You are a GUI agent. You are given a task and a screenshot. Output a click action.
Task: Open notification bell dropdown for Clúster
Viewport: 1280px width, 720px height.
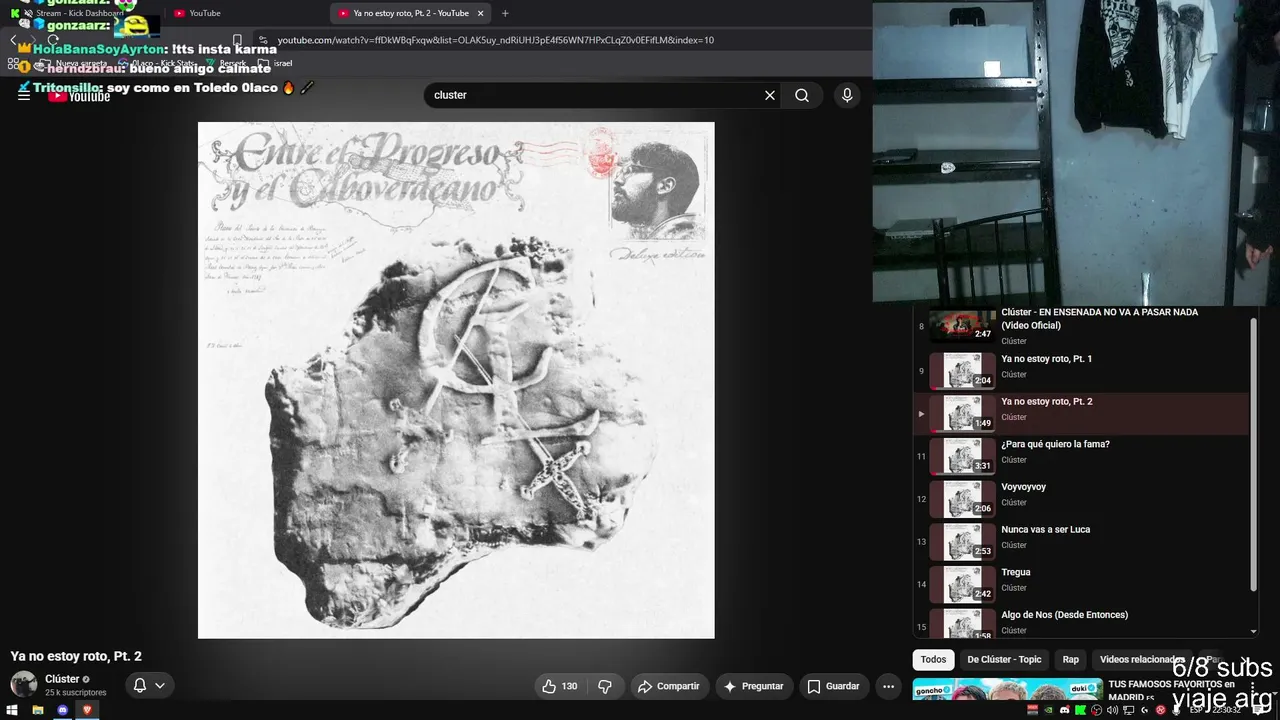click(148, 685)
